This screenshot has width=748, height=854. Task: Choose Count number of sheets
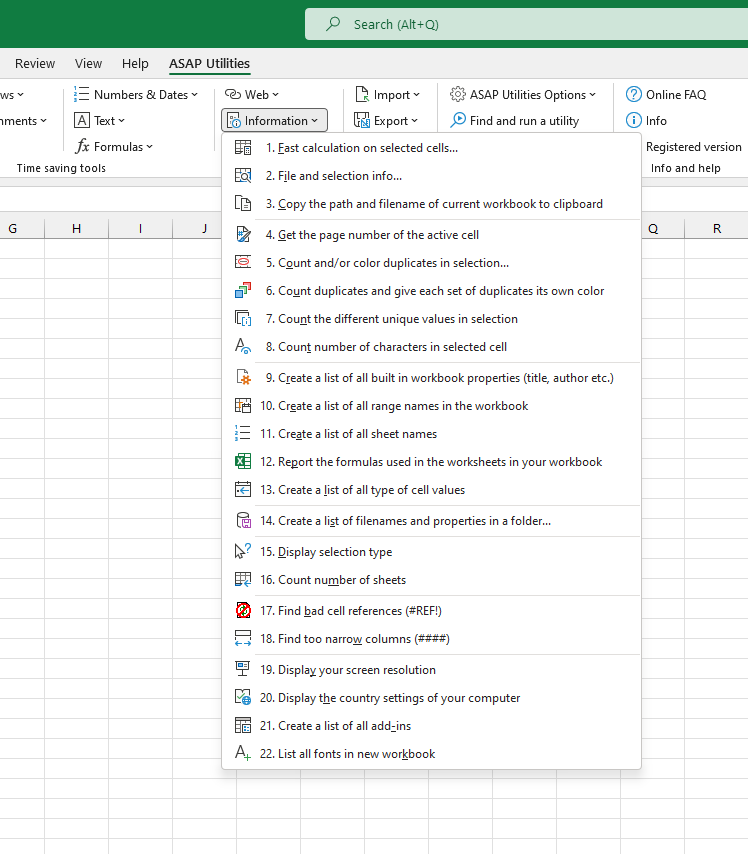[431, 580]
